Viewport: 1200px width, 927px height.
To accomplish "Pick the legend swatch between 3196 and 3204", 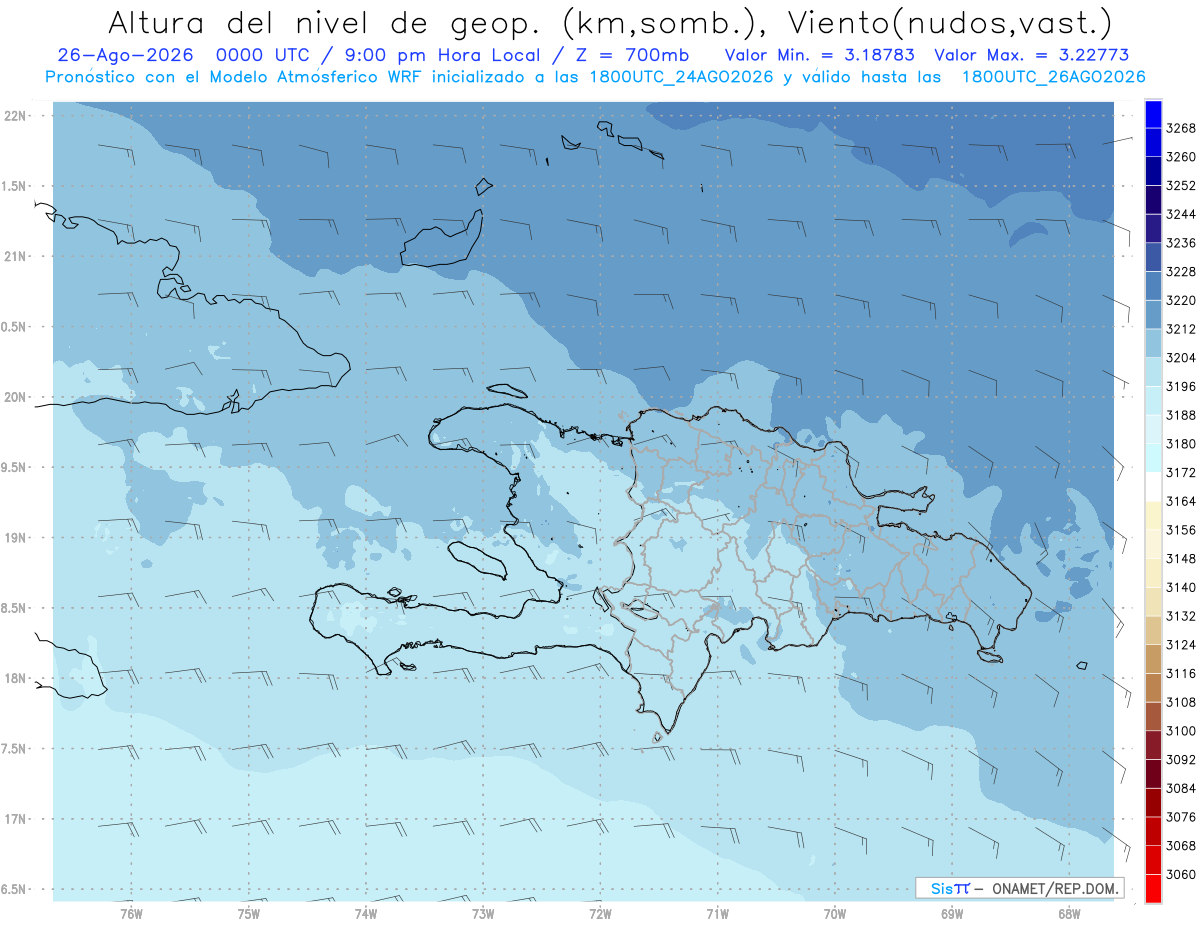I will coord(1153,372).
